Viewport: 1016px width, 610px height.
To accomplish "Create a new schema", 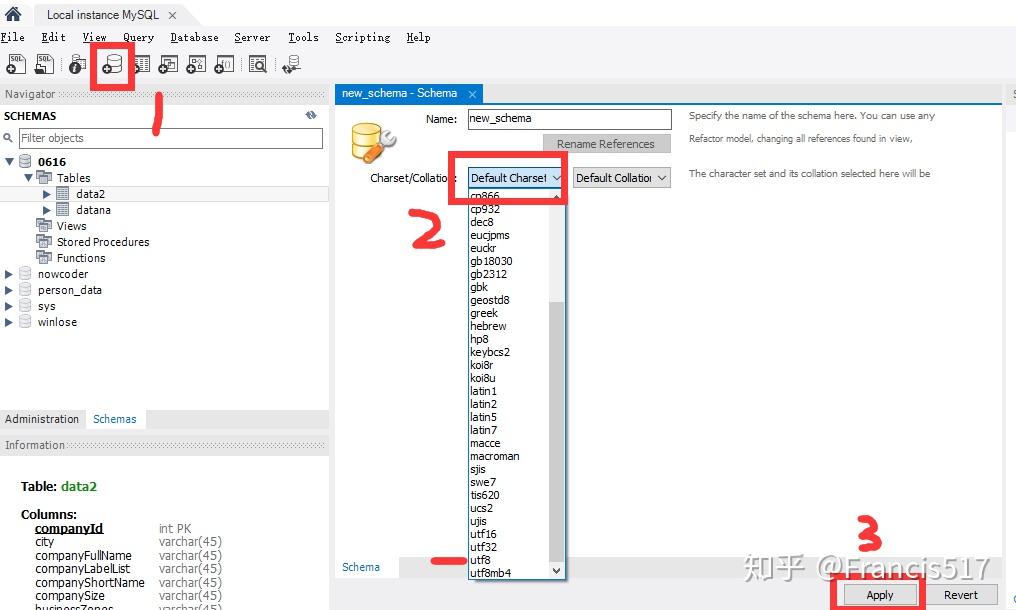I will pos(113,63).
